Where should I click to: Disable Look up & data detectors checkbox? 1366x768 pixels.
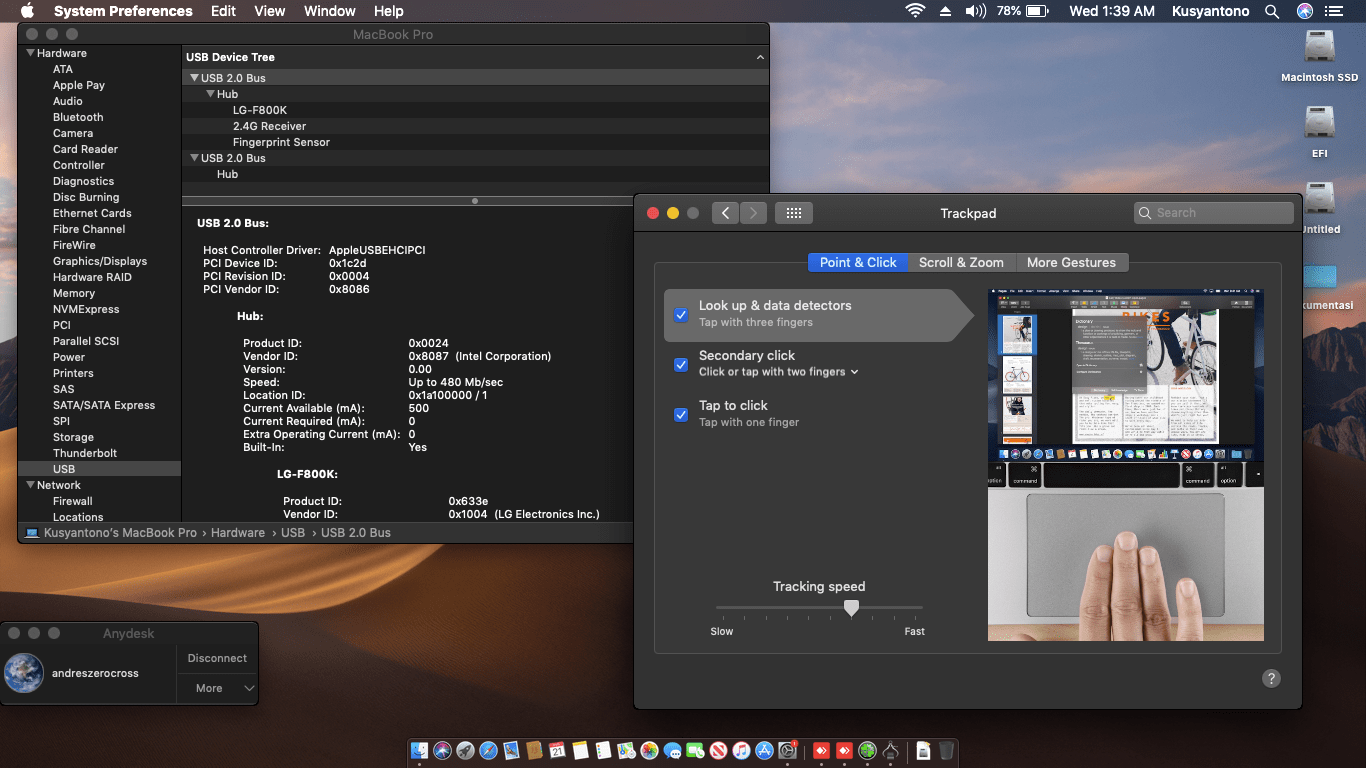[681, 314]
